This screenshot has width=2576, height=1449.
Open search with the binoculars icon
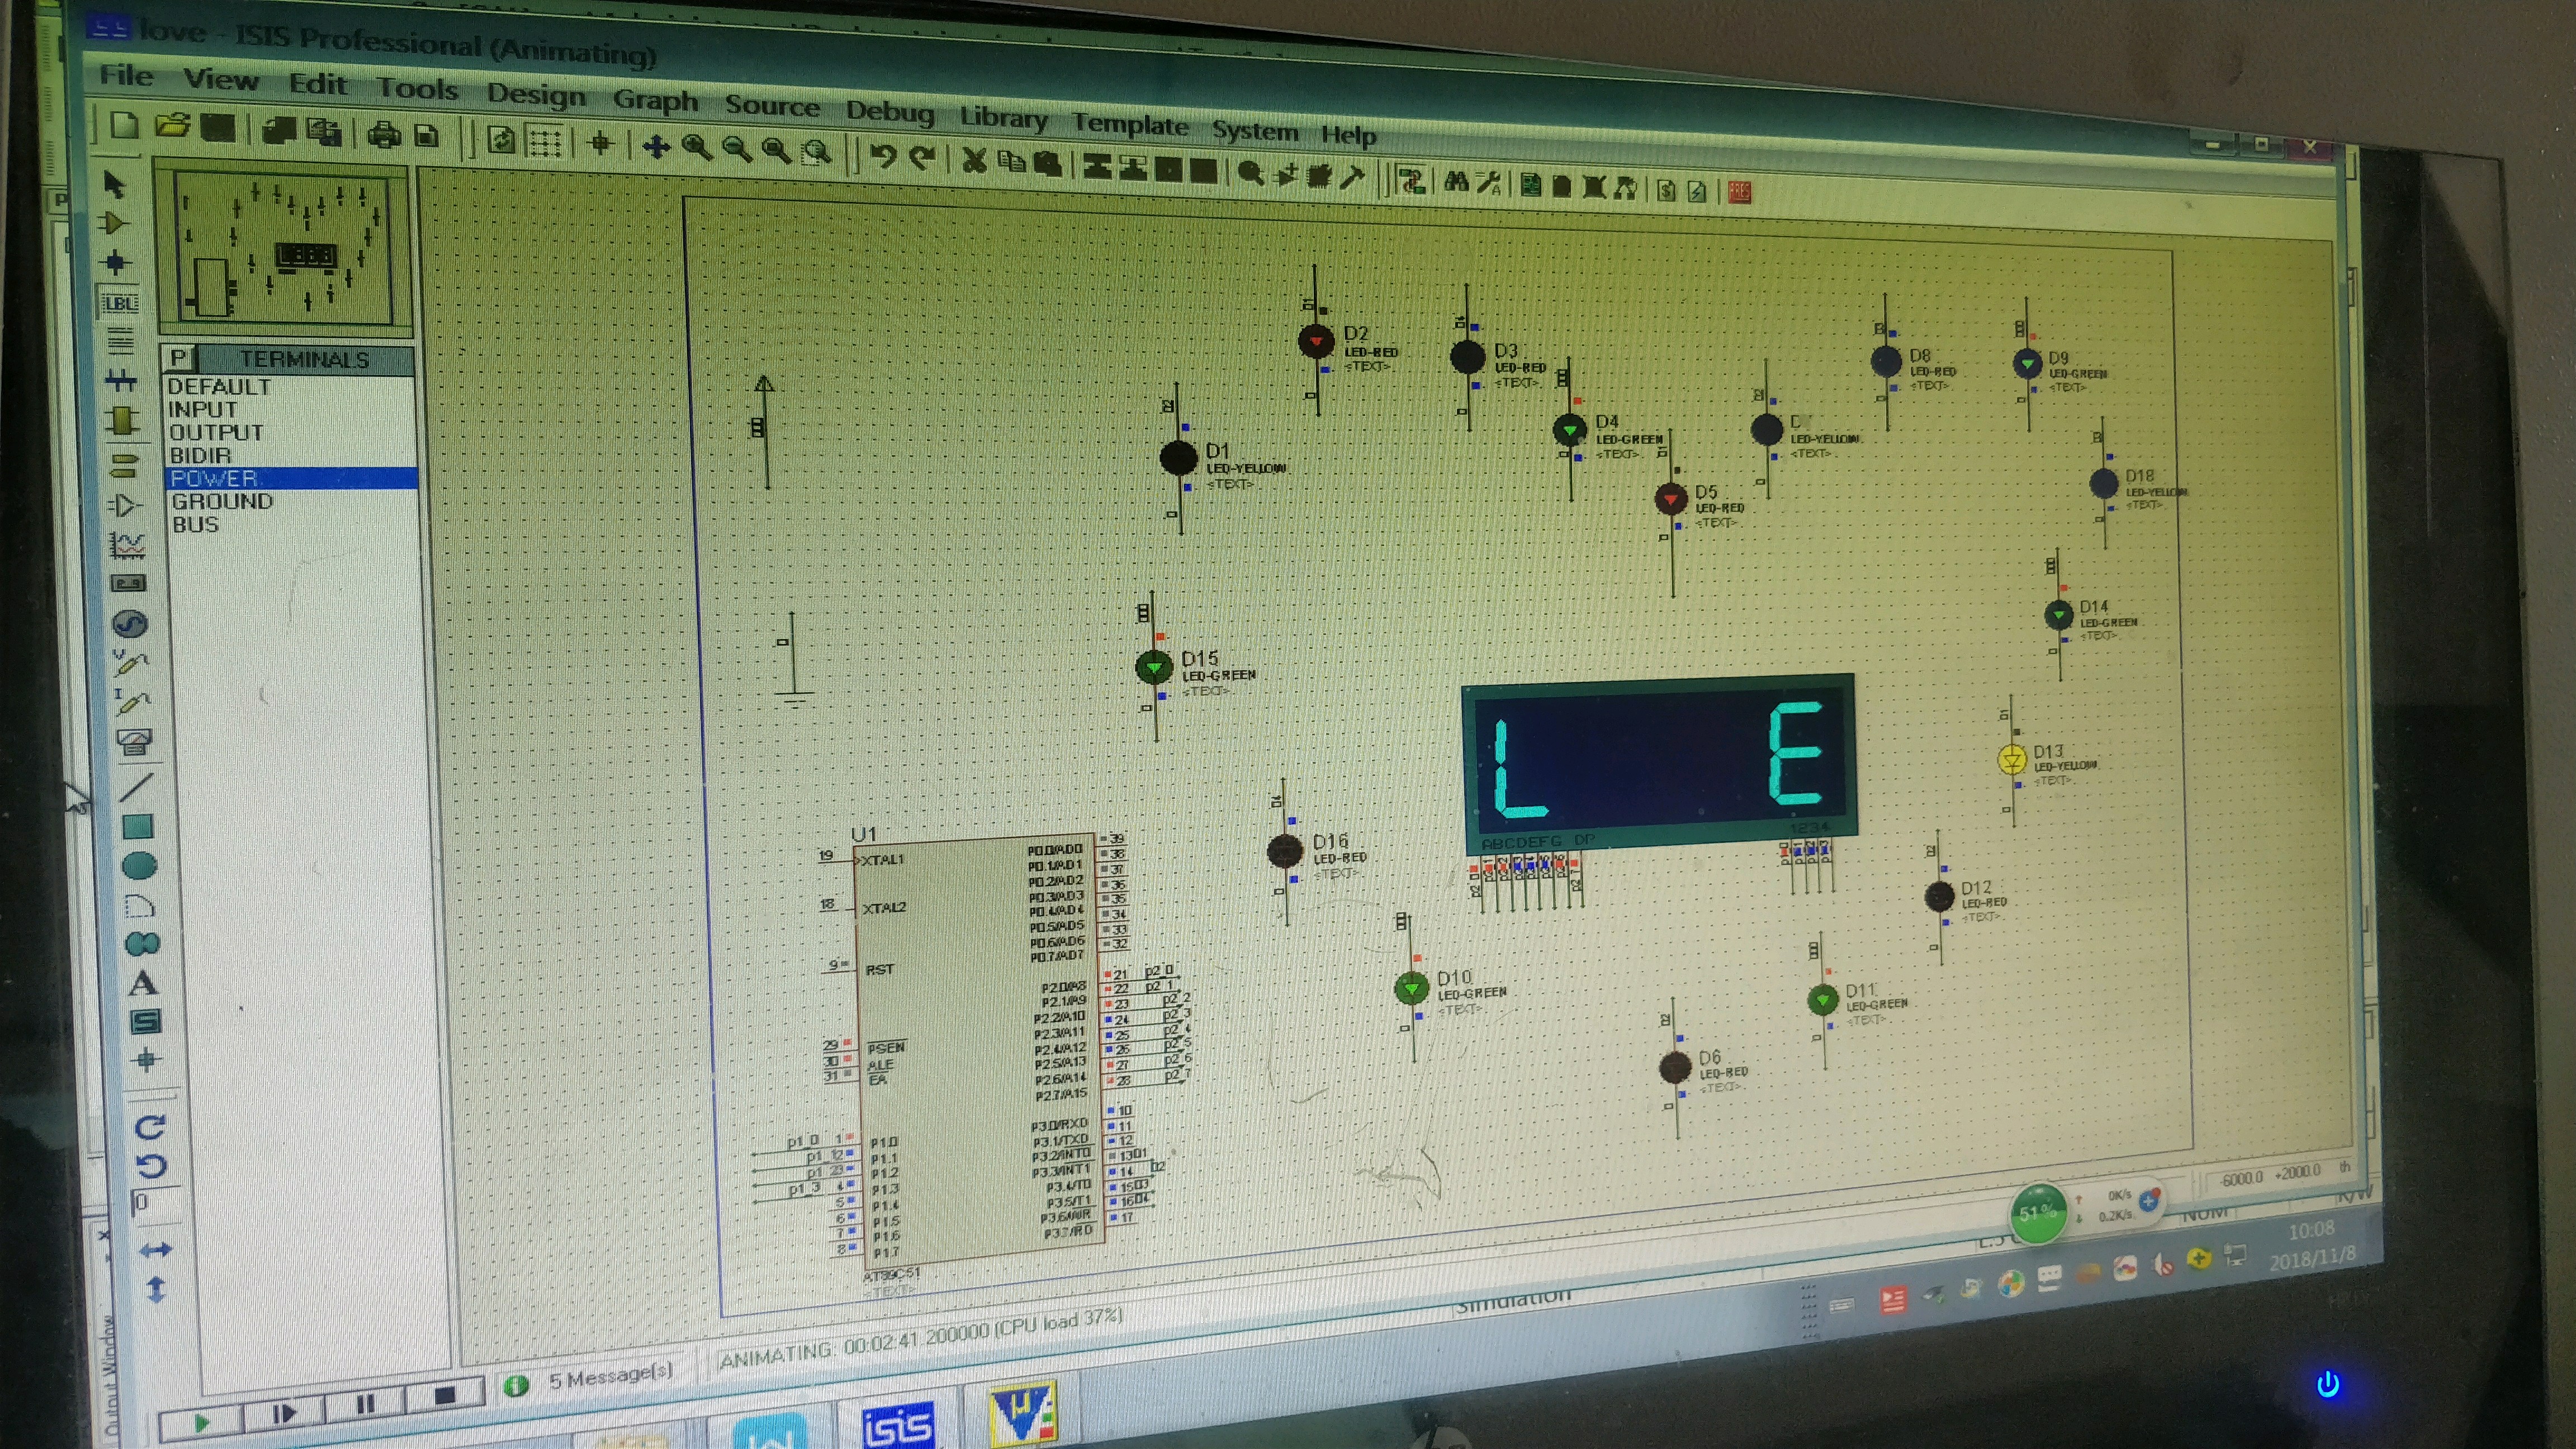[x=1456, y=181]
